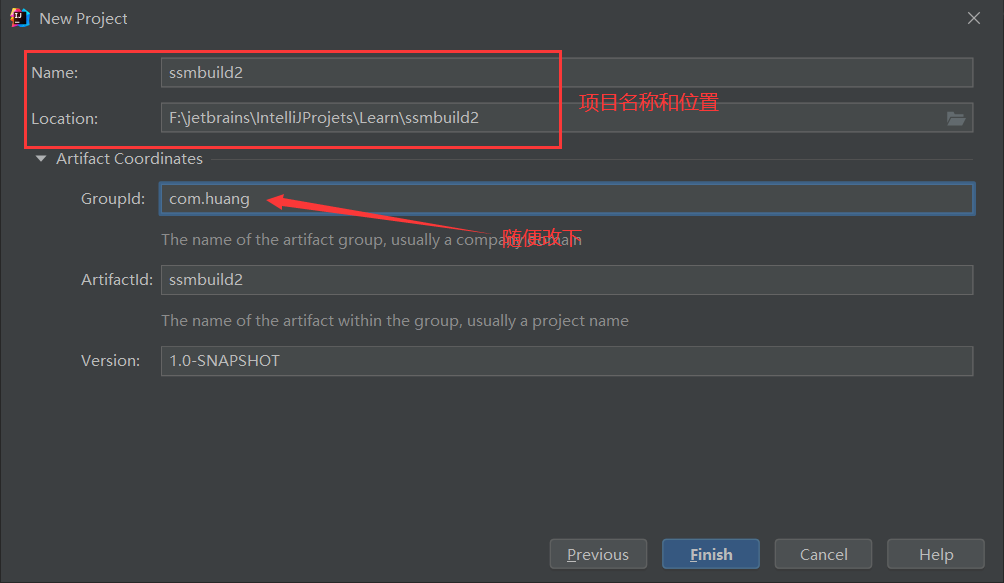Click the folder browse icon in Location field
The width and height of the screenshot is (1004, 583).
coord(955,118)
